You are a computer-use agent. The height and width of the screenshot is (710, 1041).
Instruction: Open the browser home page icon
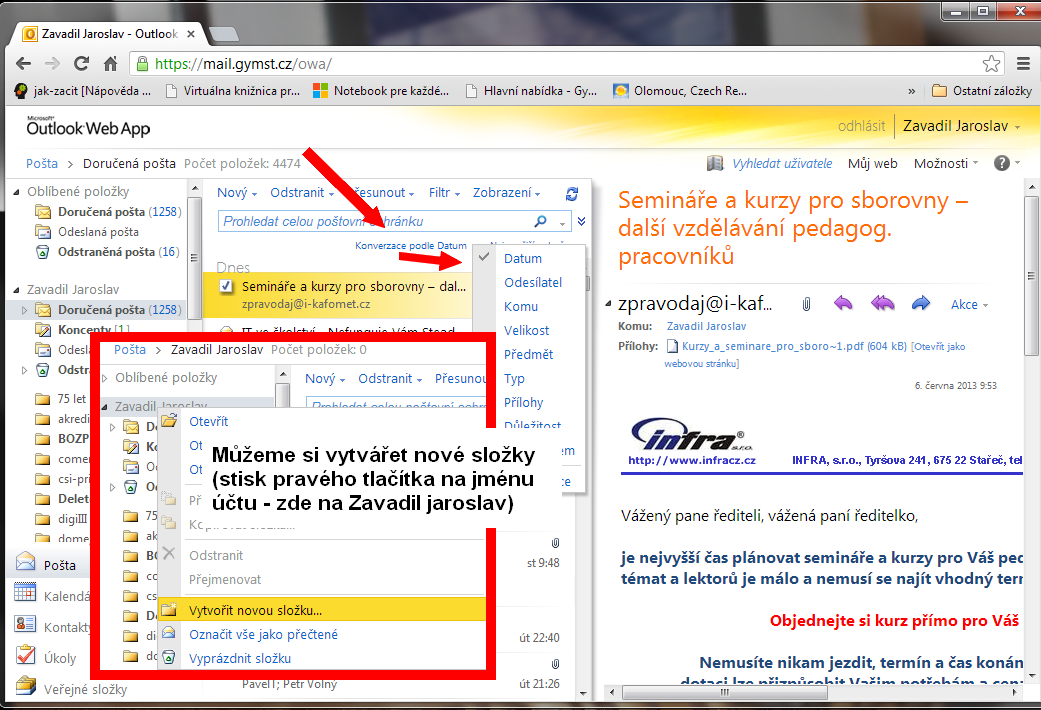pos(111,64)
